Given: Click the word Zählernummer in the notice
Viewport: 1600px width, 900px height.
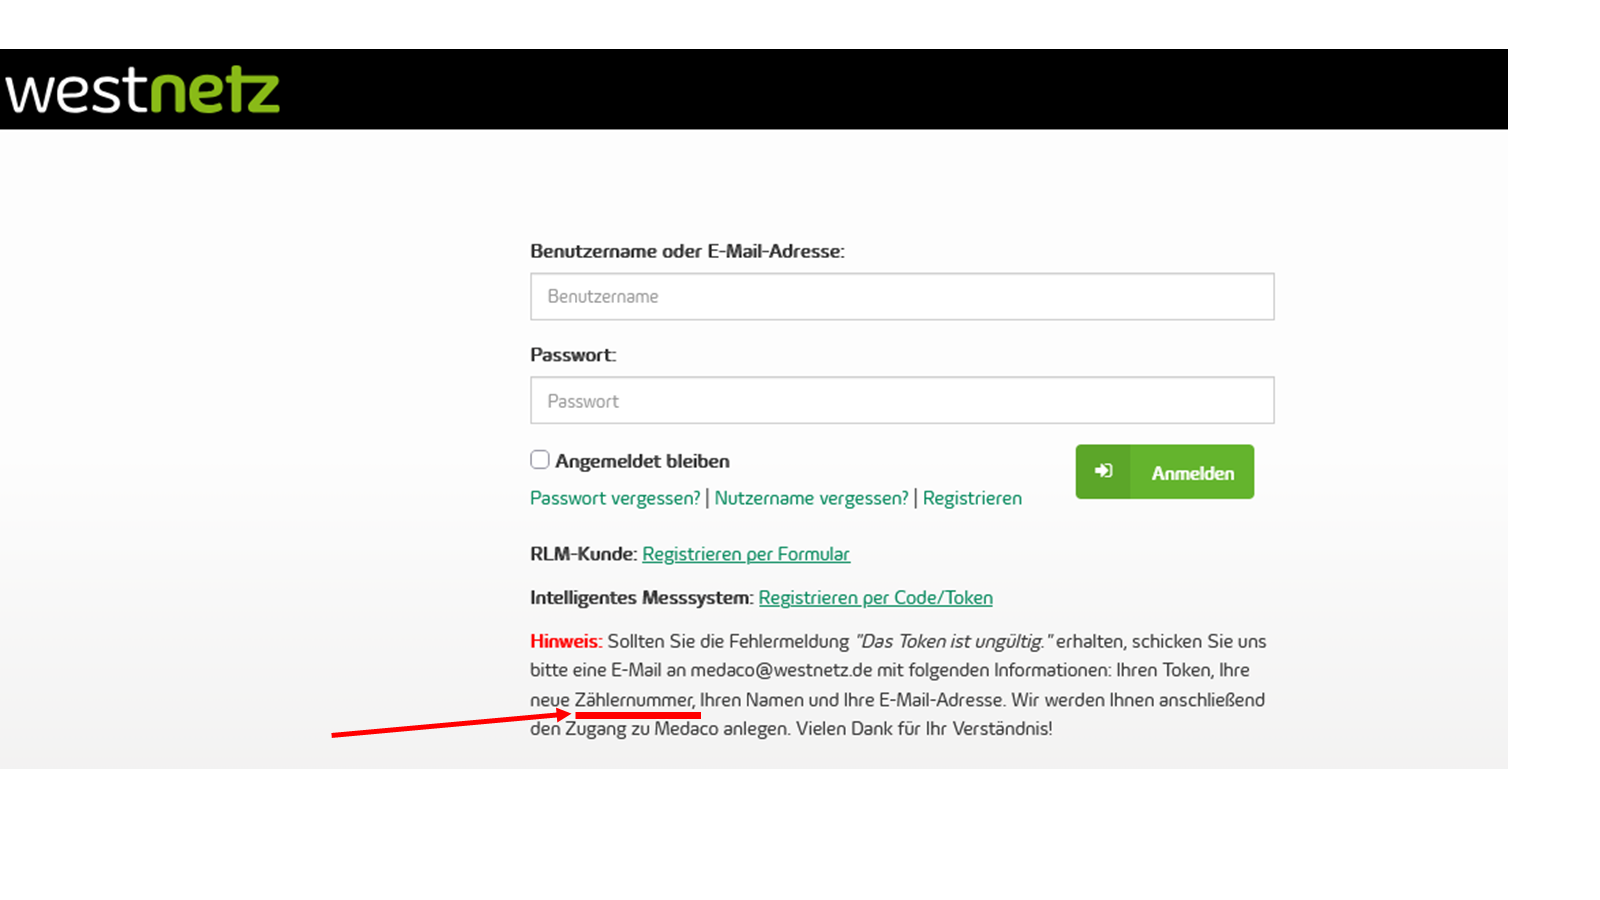Looking at the screenshot, I should coord(634,700).
